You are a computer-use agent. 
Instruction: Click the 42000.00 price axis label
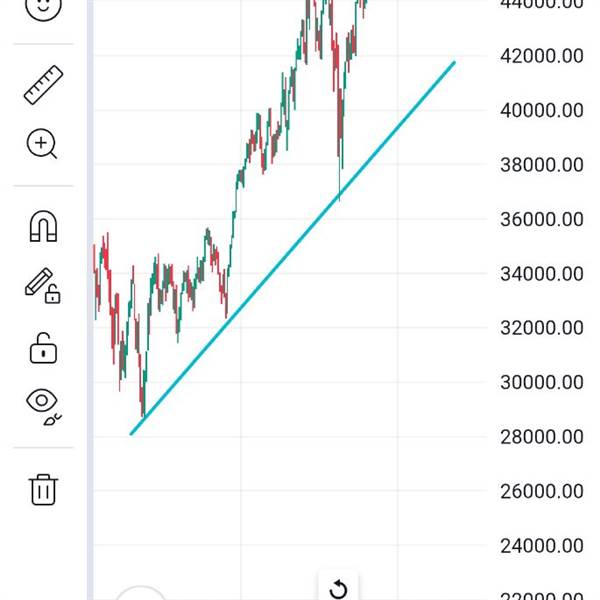click(541, 56)
